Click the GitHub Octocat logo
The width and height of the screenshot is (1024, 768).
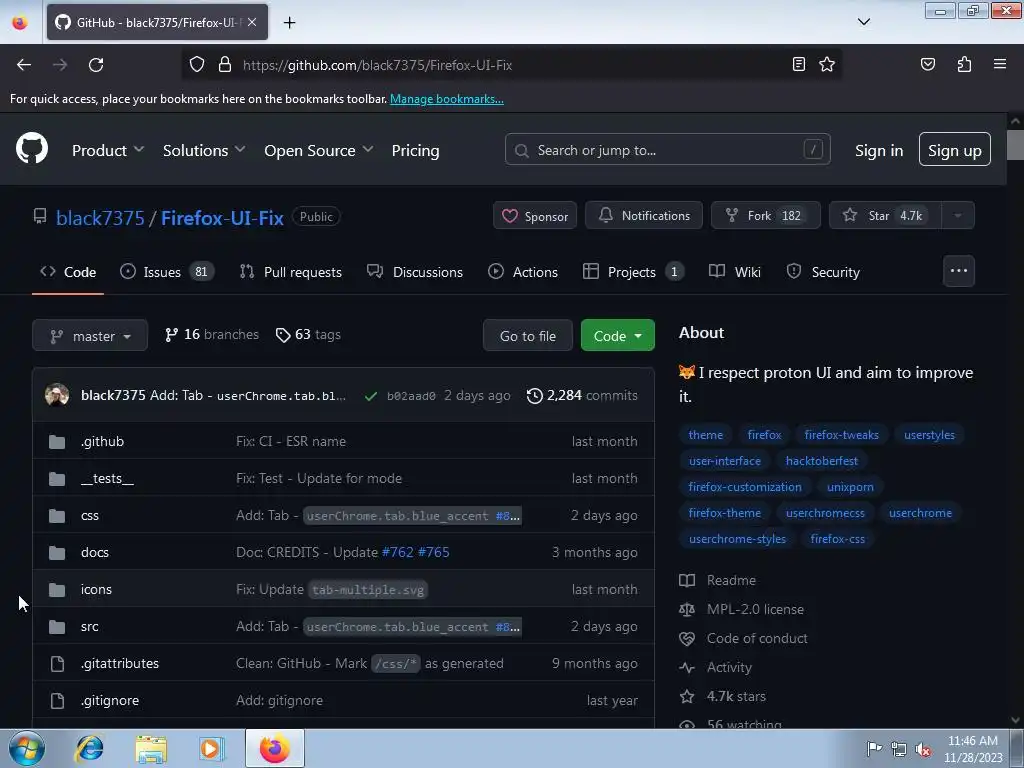[32, 148]
